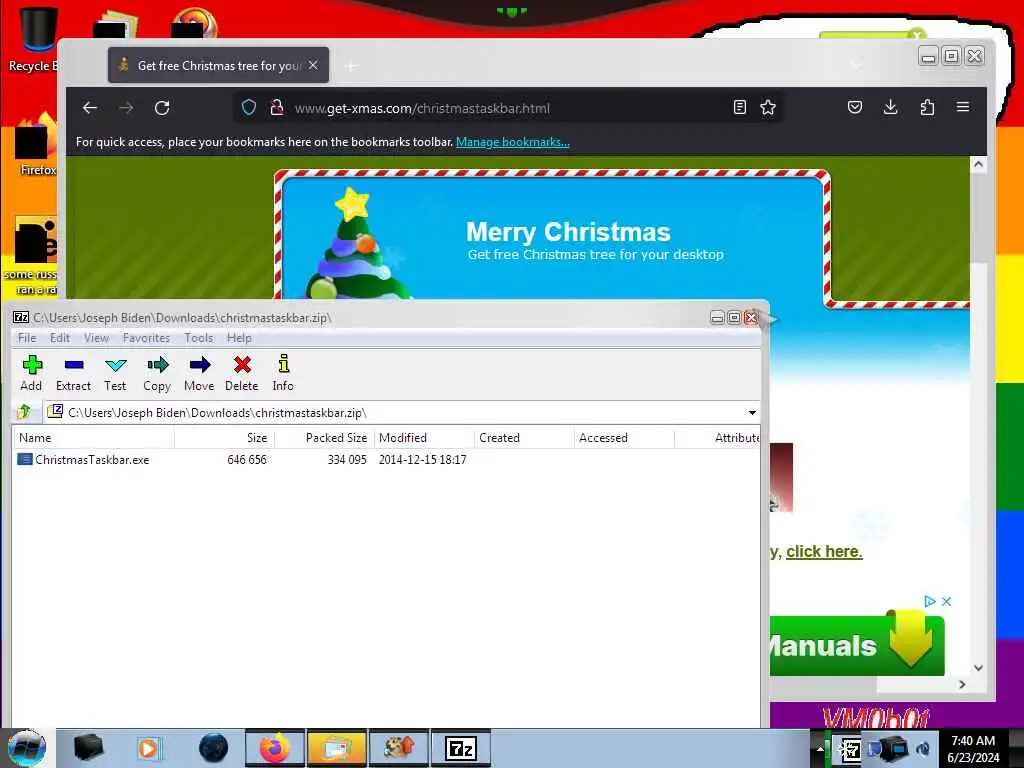Sort by the Modified column header
The image size is (1024, 768).
point(424,438)
